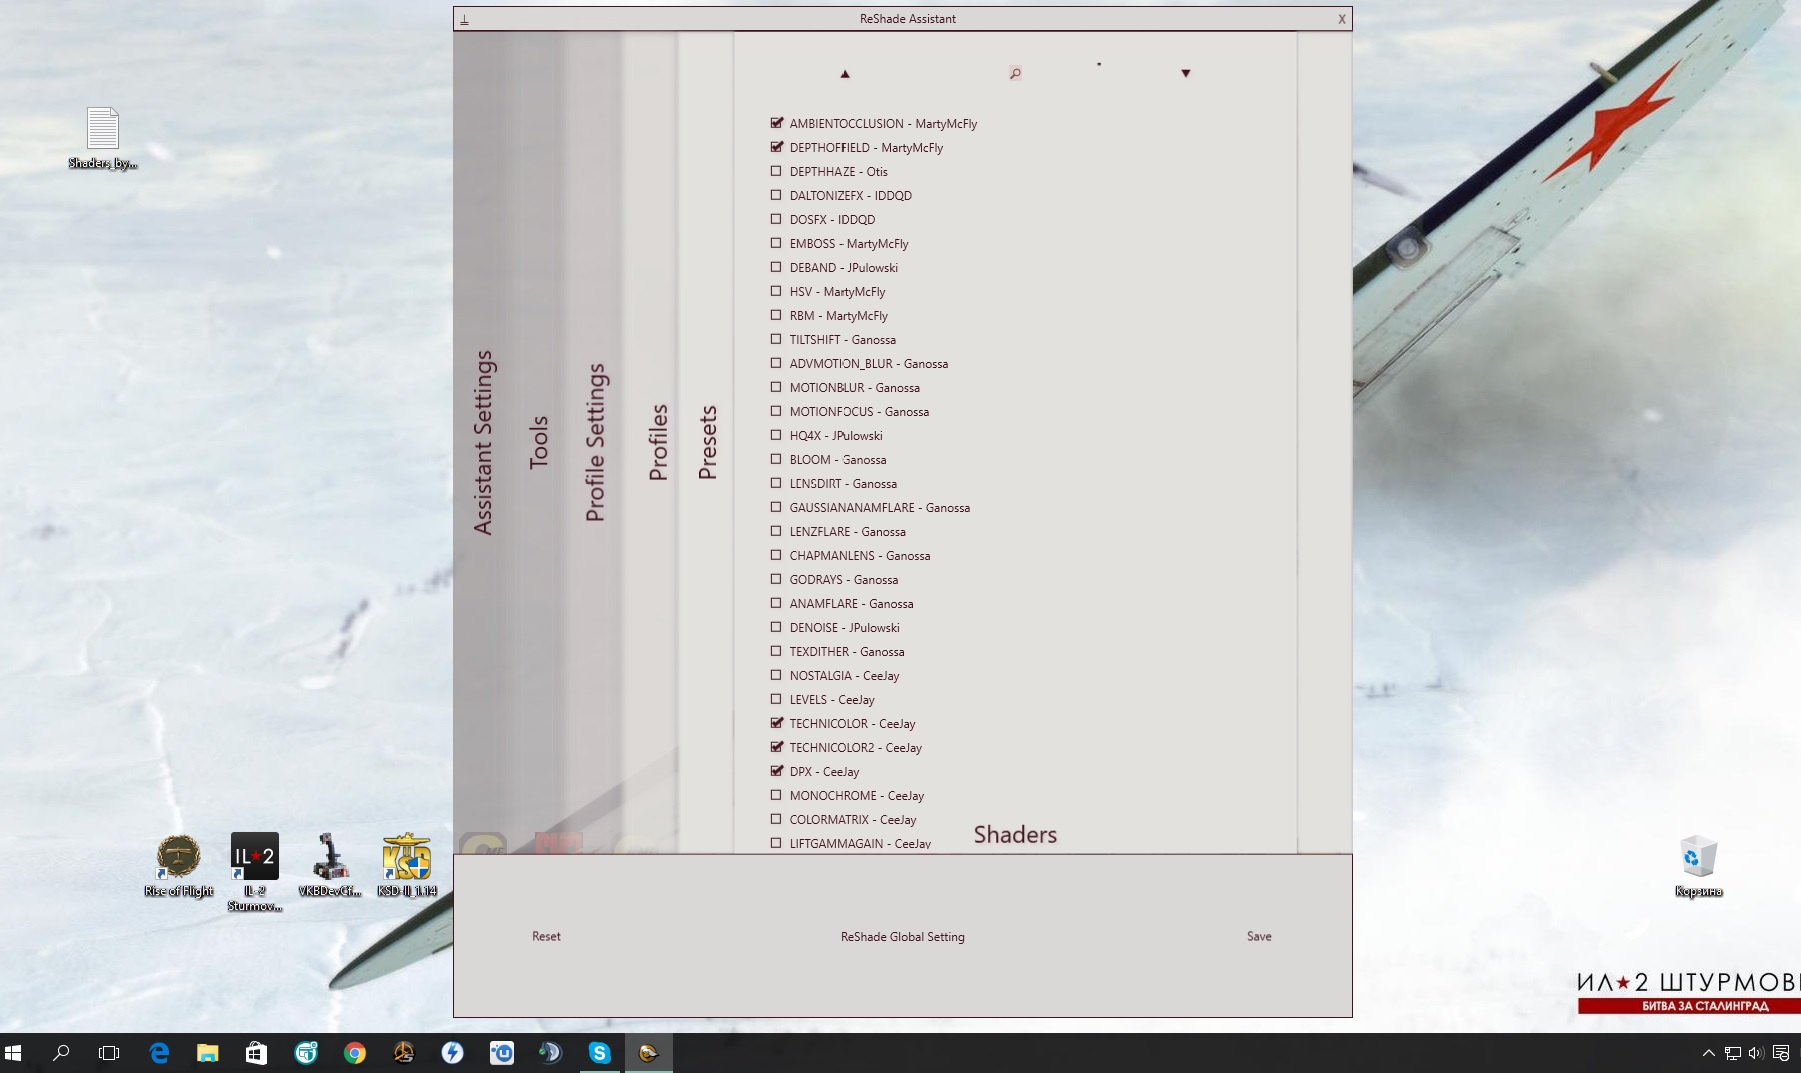Open IL-2 Sturmovik desktop shortcut

(x=255, y=872)
